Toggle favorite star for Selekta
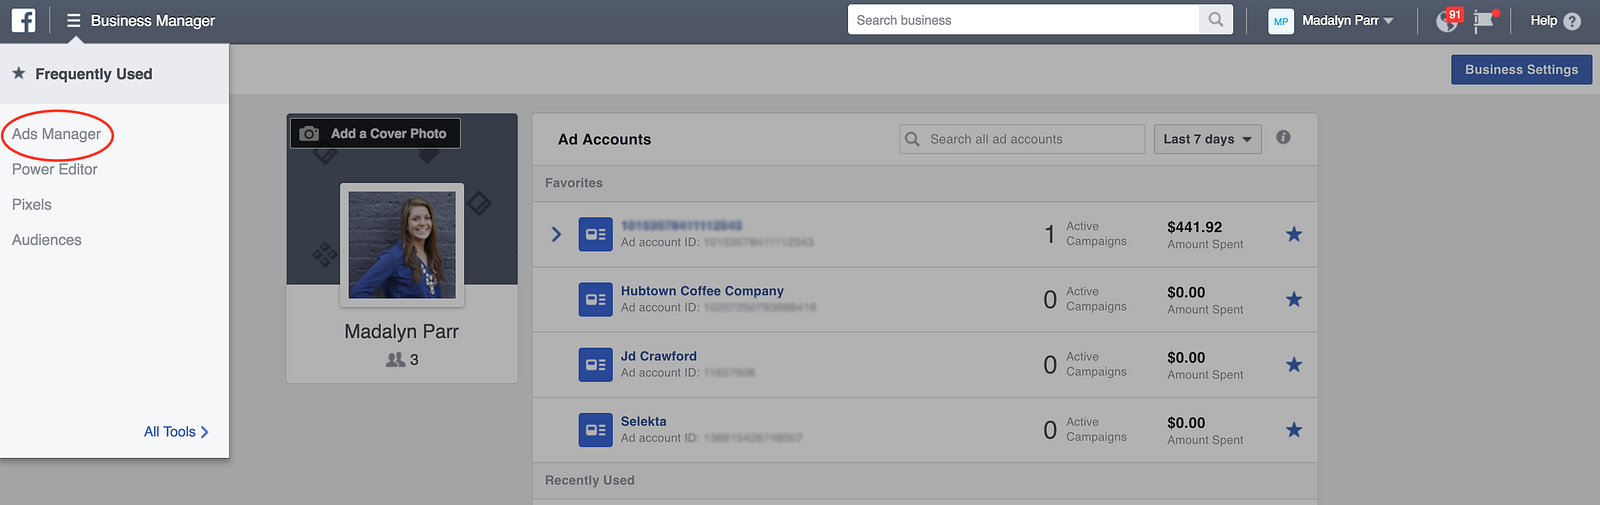This screenshot has width=1600, height=505. click(1294, 430)
